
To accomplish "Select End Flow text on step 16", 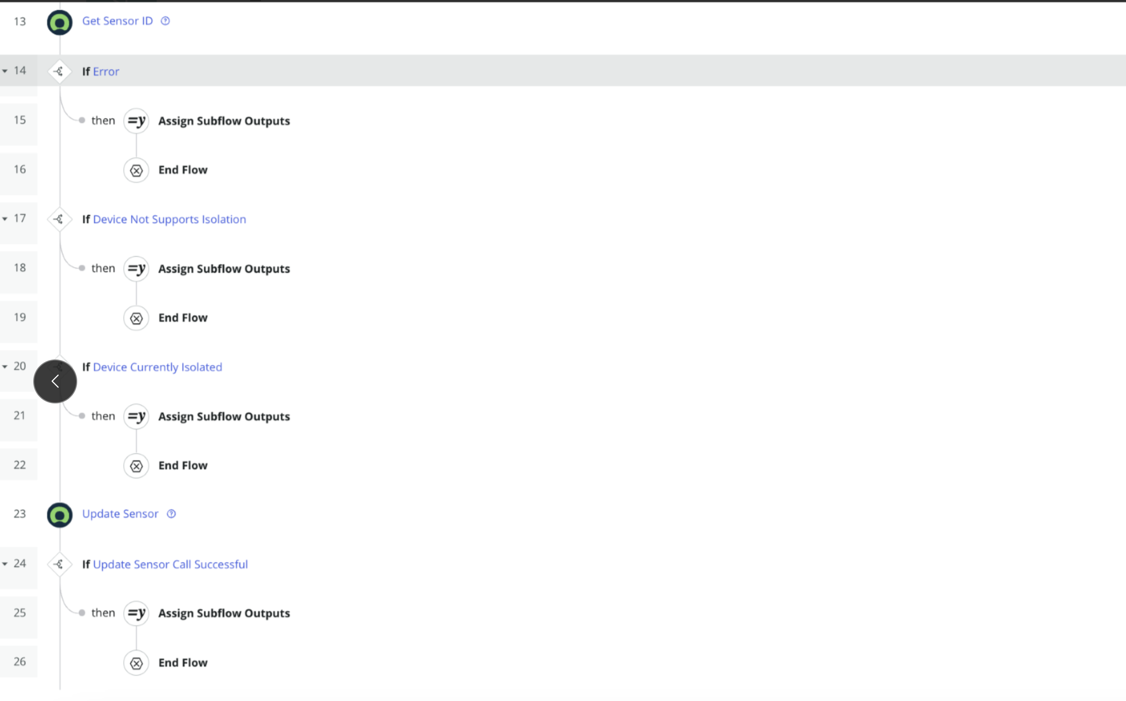I will tap(182, 170).
